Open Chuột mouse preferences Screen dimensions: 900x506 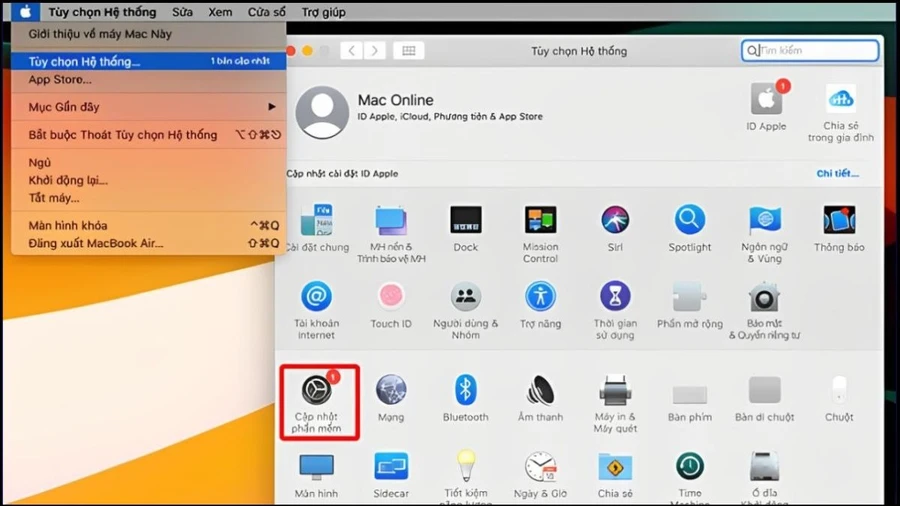[x=839, y=398]
